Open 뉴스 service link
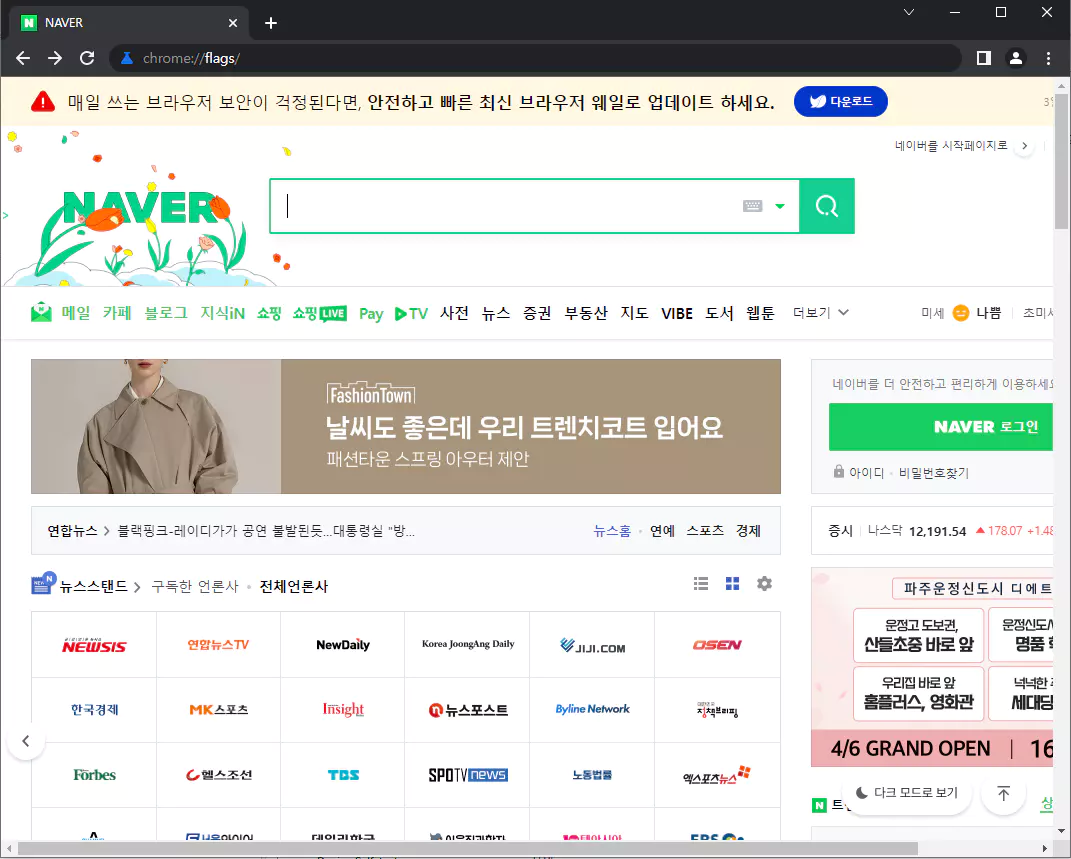 [496, 313]
